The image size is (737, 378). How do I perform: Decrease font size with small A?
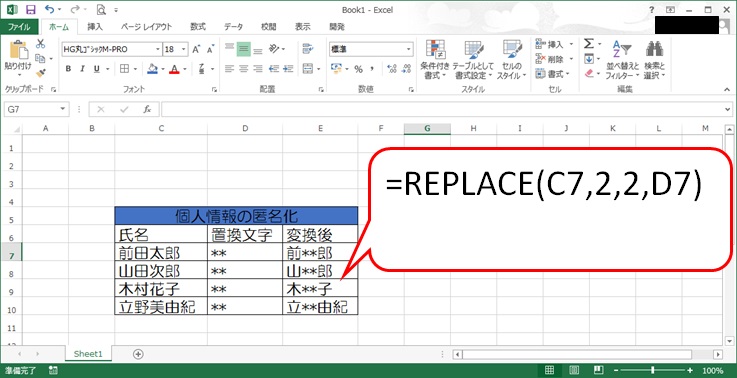coord(210,49)
